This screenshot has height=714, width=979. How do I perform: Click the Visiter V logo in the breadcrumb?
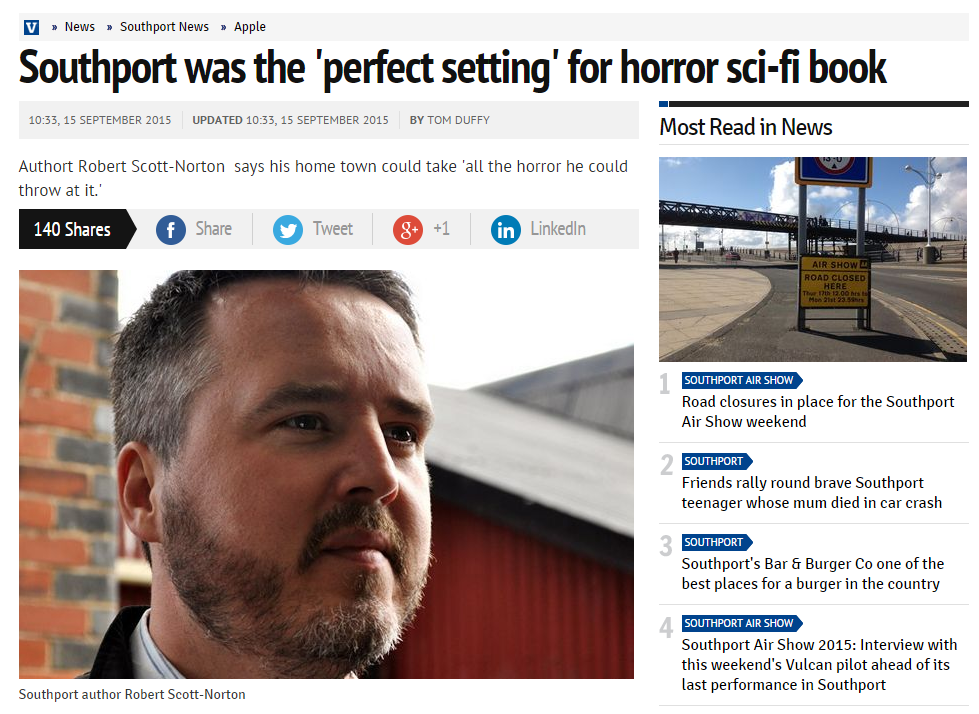pyautogui.click(x=31, y=27)
